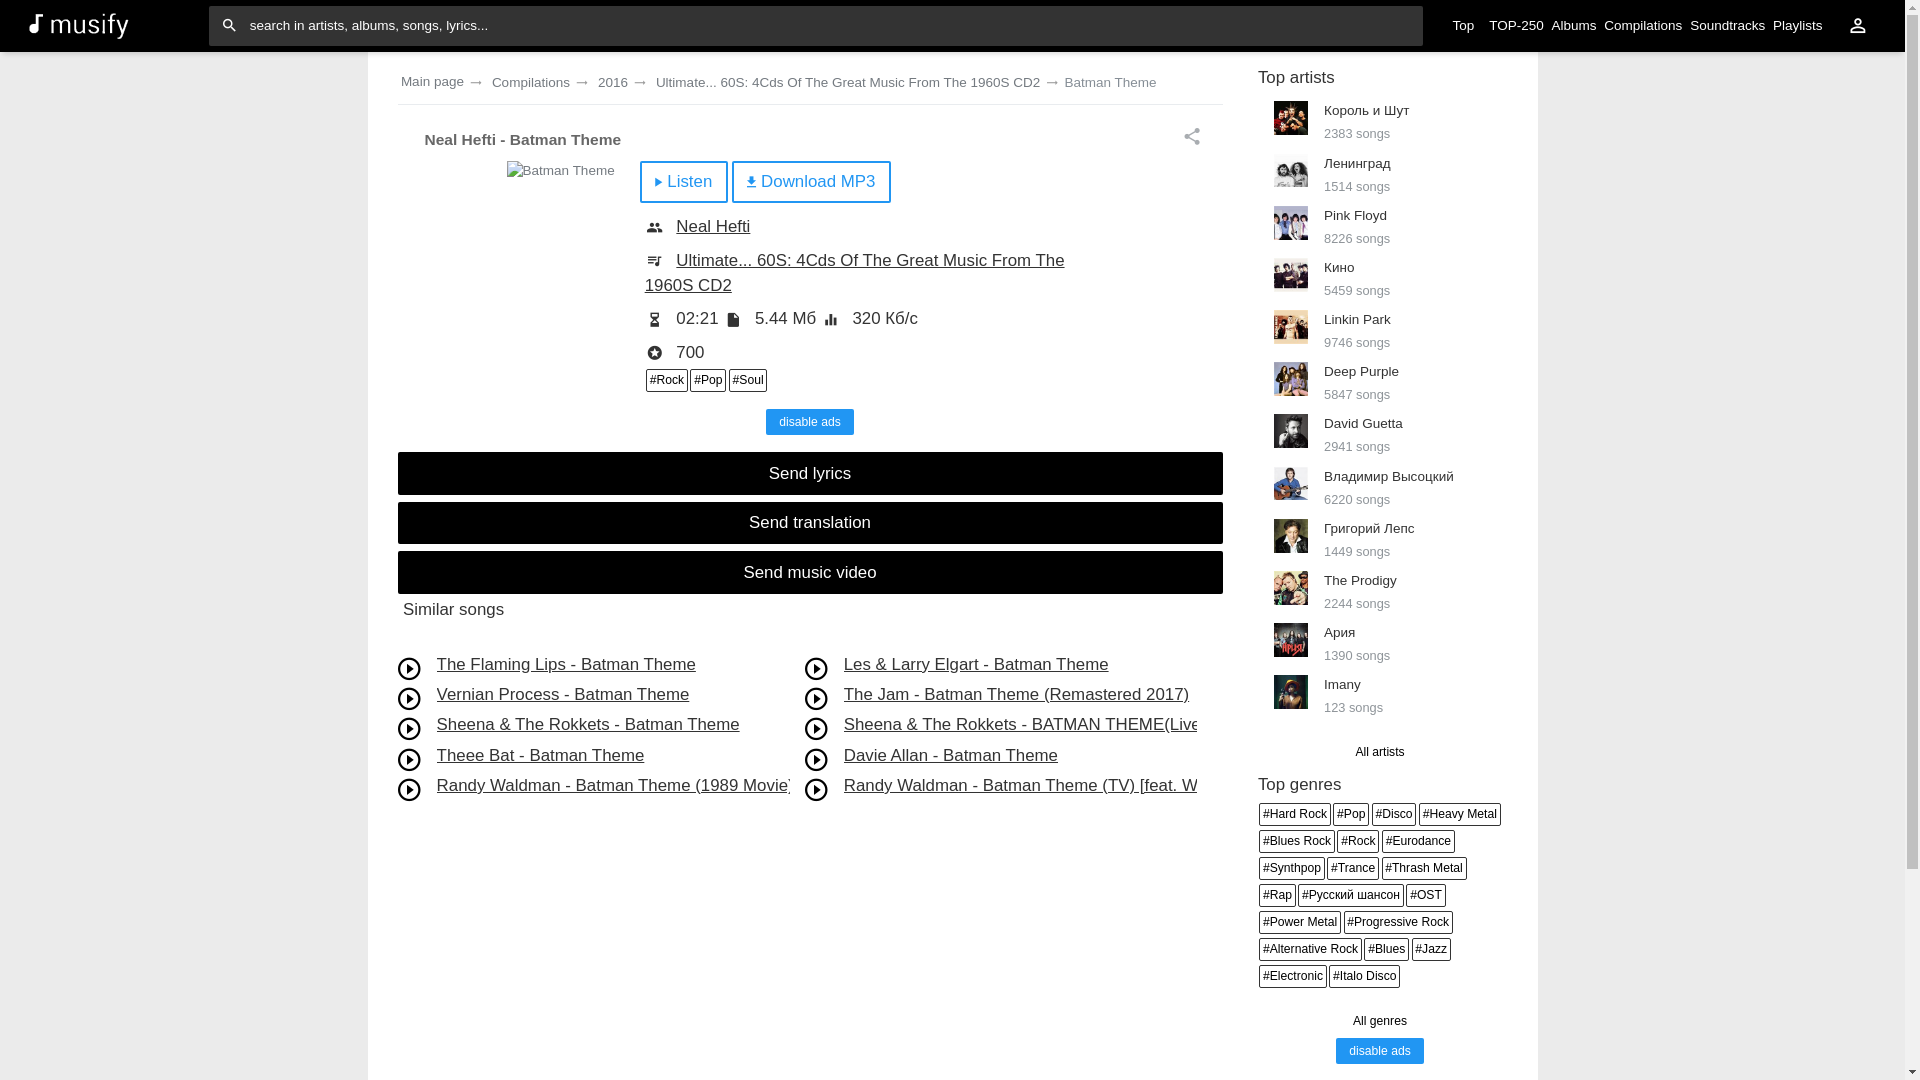Open Pink Floyd artist thumbnail

[1290, 223]
